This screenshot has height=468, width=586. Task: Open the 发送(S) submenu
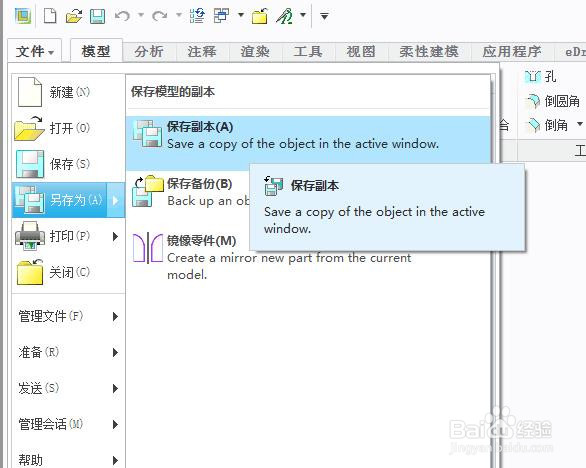tap(68, 388)
